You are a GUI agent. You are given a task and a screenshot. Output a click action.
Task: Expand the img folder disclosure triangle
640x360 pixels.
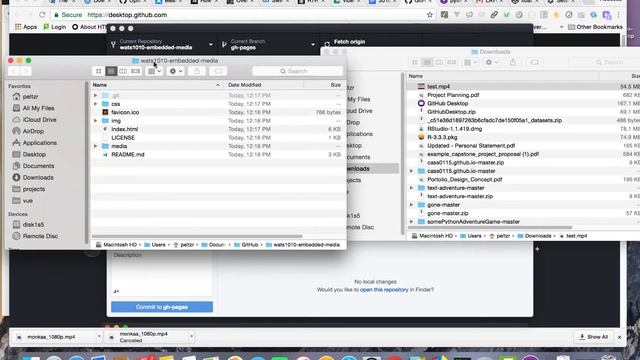pos(96,121)
